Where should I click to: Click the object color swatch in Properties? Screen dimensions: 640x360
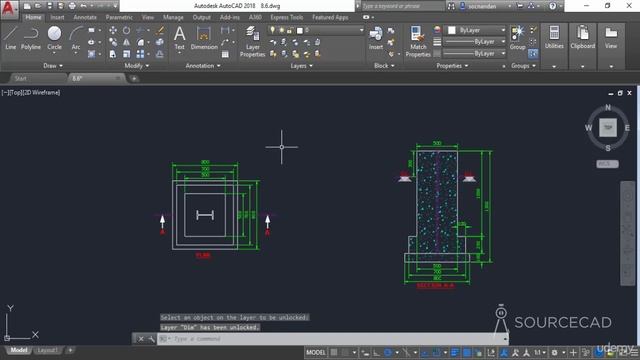point(452,30)
